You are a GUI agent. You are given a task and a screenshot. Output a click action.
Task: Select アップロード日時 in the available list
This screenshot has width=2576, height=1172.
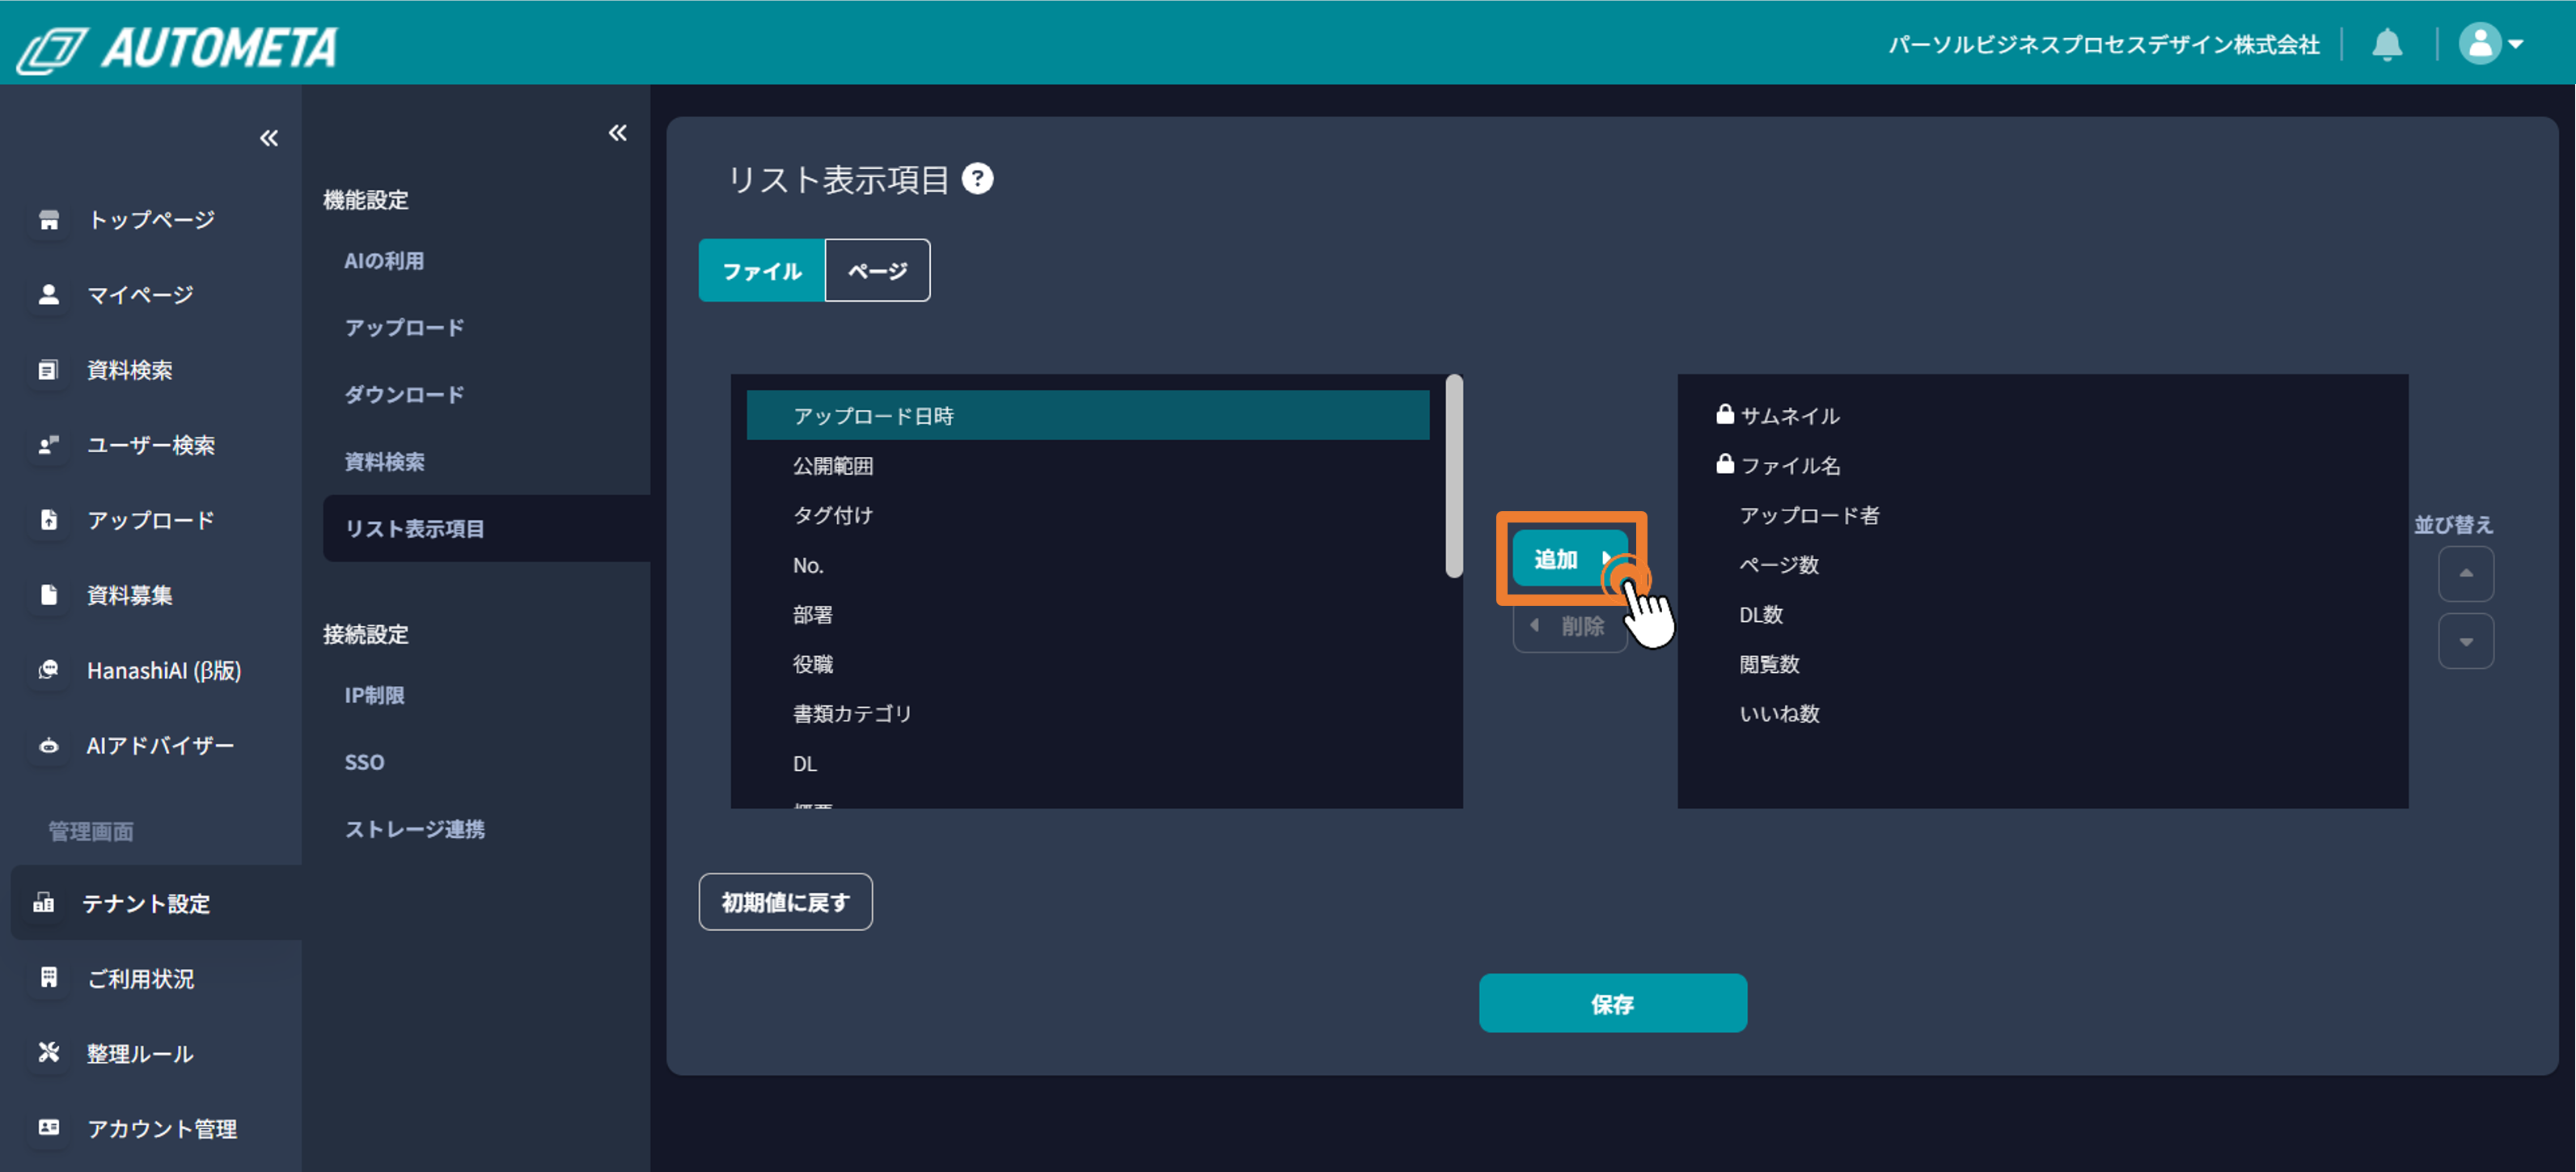[1088, 415]
